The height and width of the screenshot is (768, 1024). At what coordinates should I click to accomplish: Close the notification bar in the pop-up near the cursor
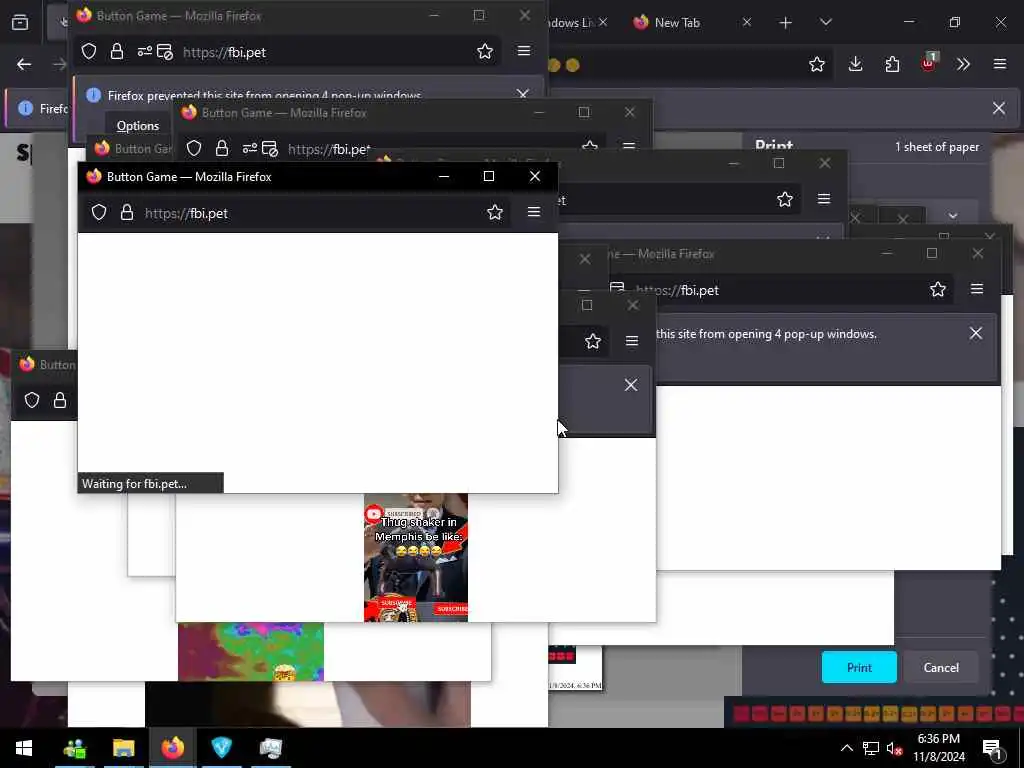tap(631, 385)
